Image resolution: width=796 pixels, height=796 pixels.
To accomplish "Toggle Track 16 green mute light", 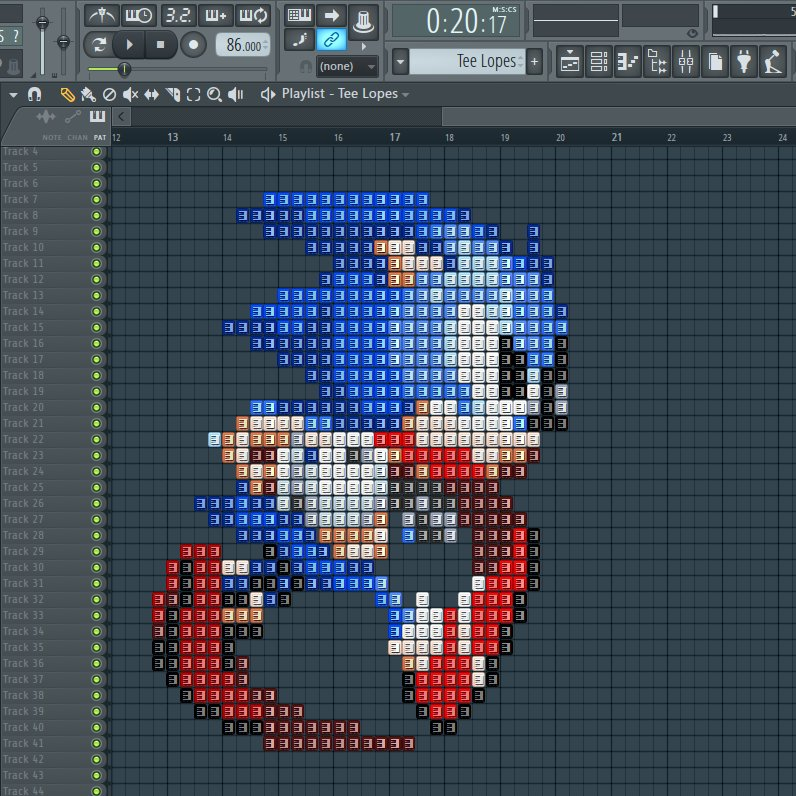I will (x=96, y=343).
